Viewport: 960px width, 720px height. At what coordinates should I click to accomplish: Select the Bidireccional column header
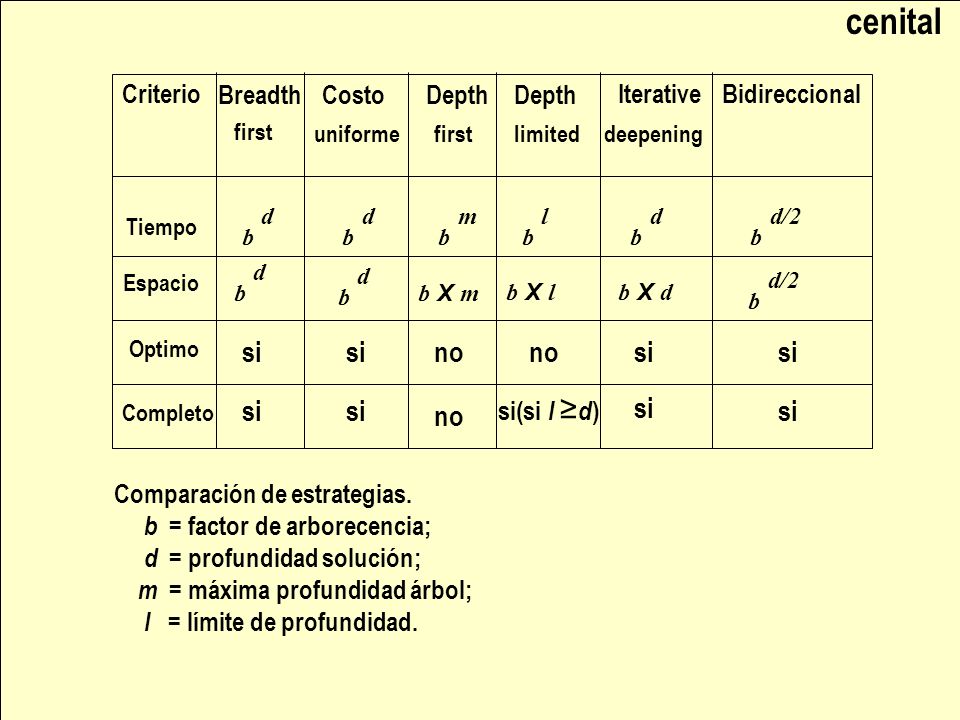pos(792,126)
